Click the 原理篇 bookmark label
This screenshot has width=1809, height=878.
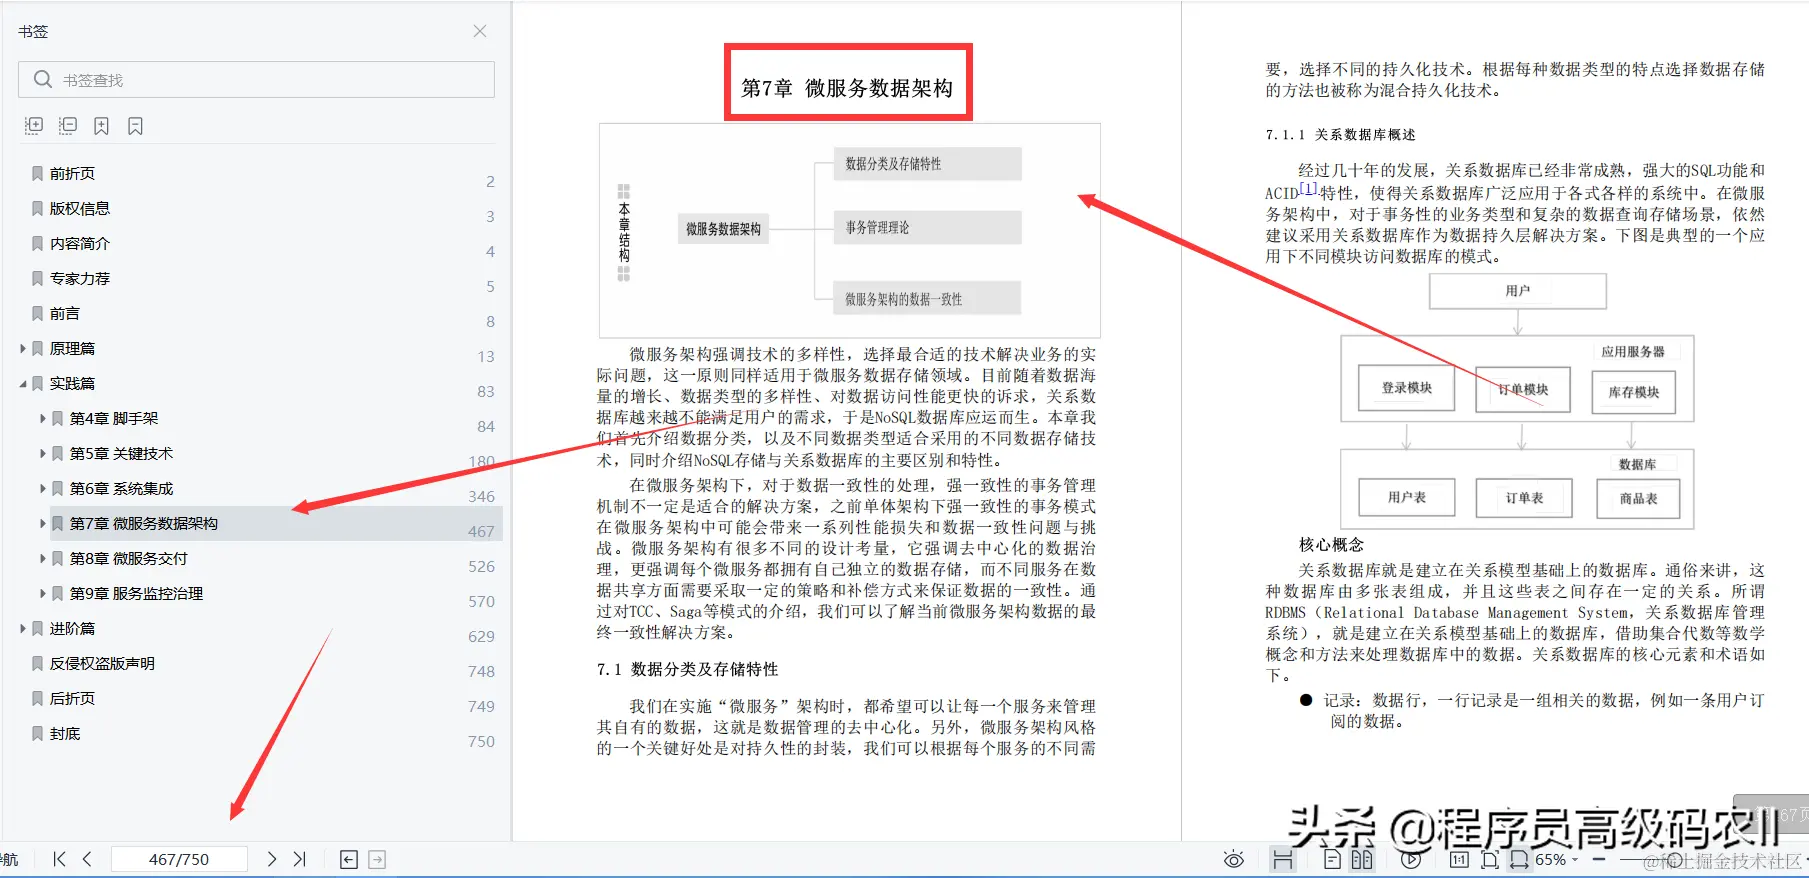(x=72, y=348)
